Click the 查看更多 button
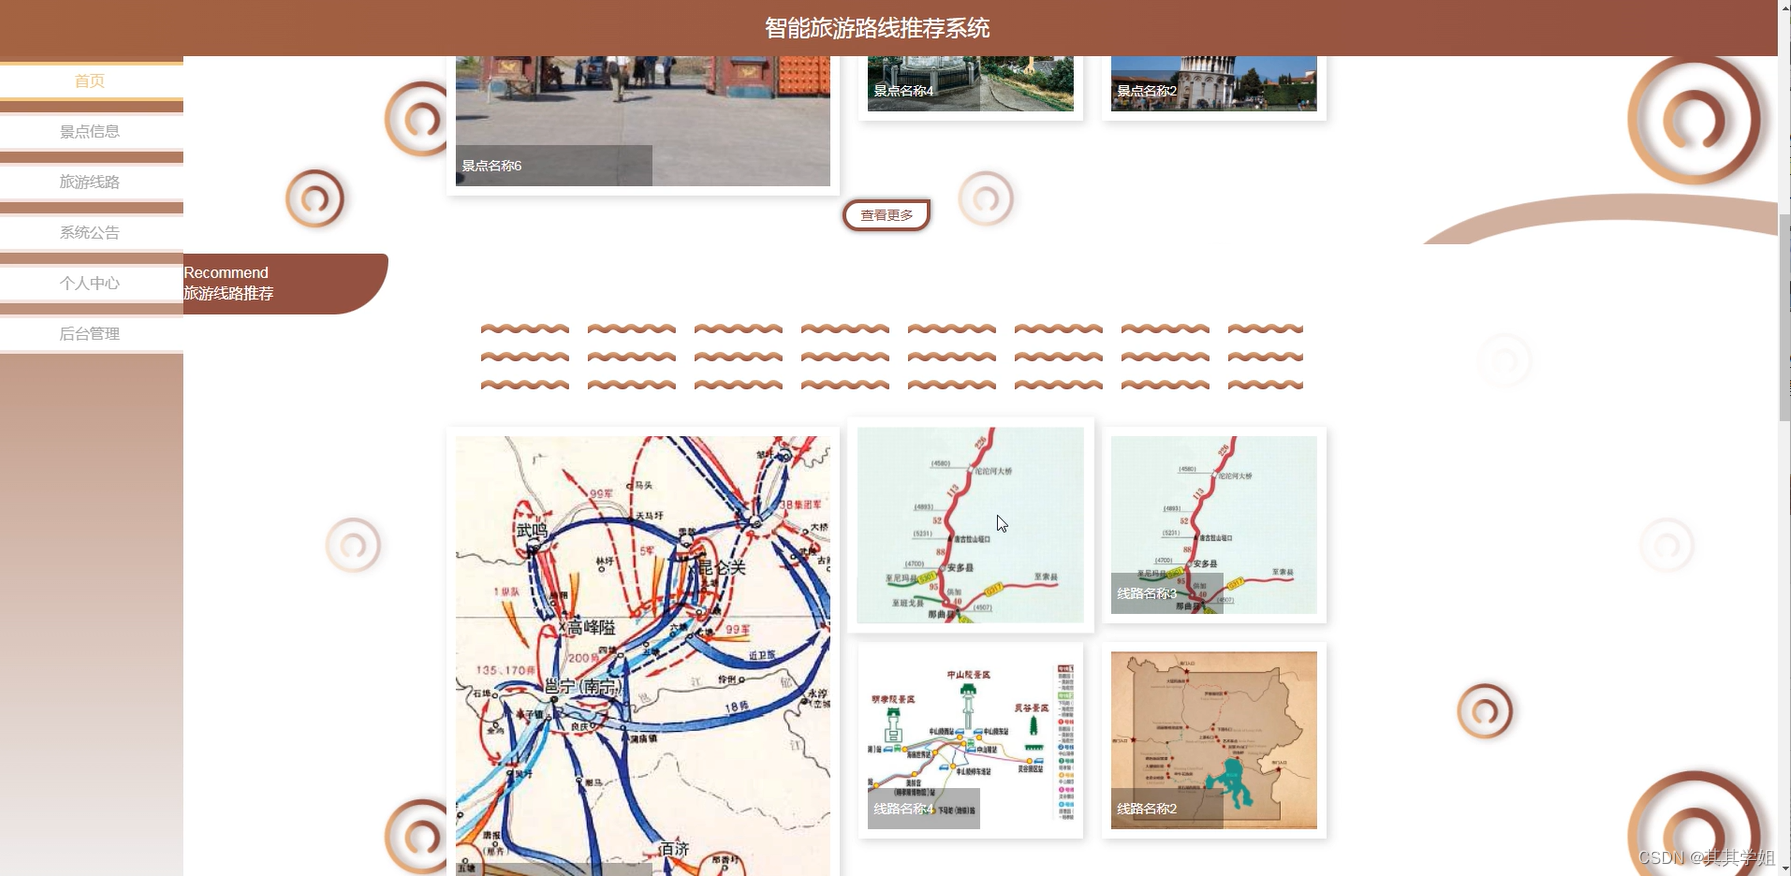The height and width of the screenshot is (876, 1791). tap(886, 215)
